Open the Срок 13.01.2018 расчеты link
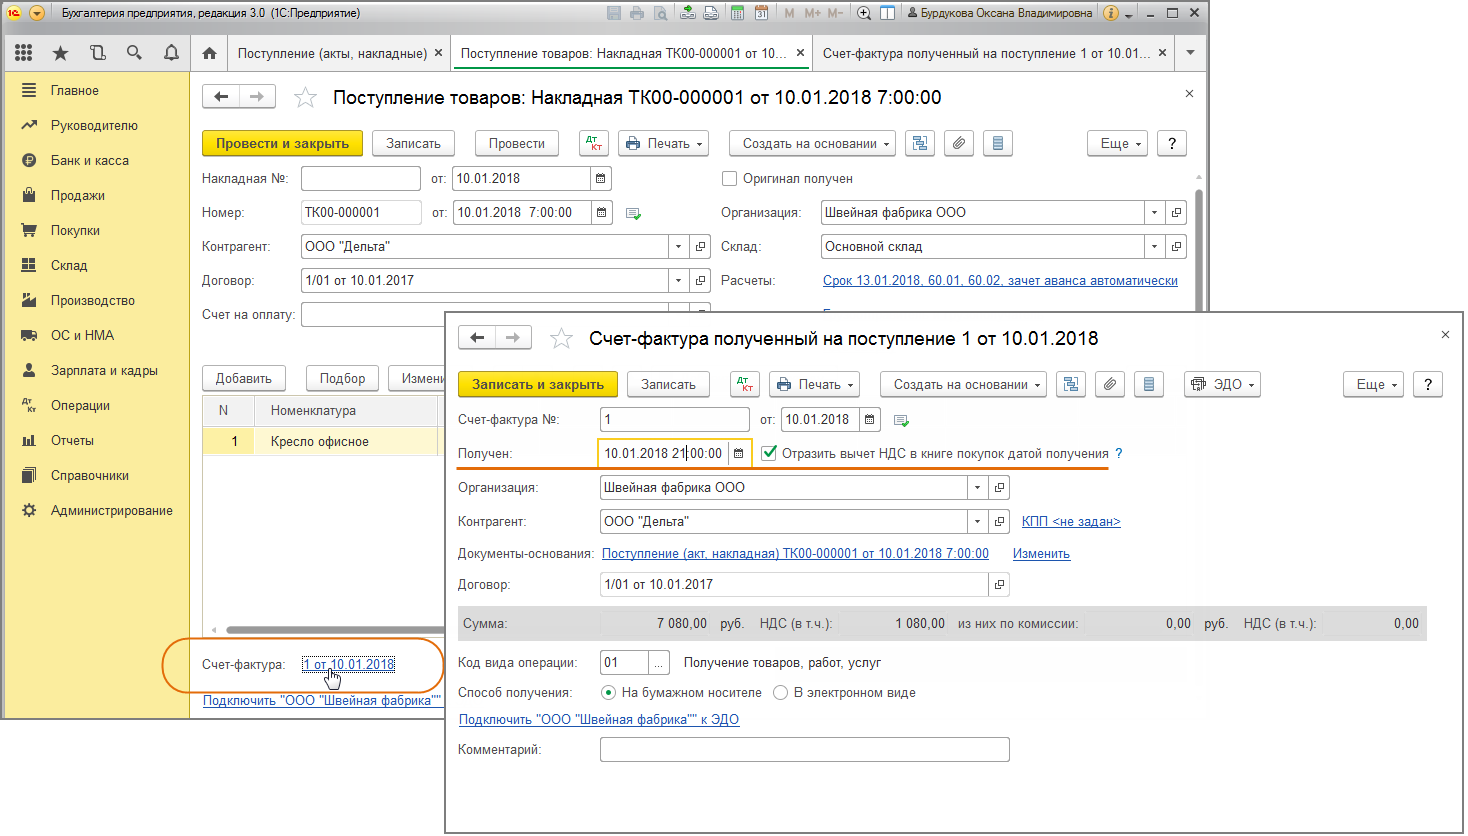 1000,280
